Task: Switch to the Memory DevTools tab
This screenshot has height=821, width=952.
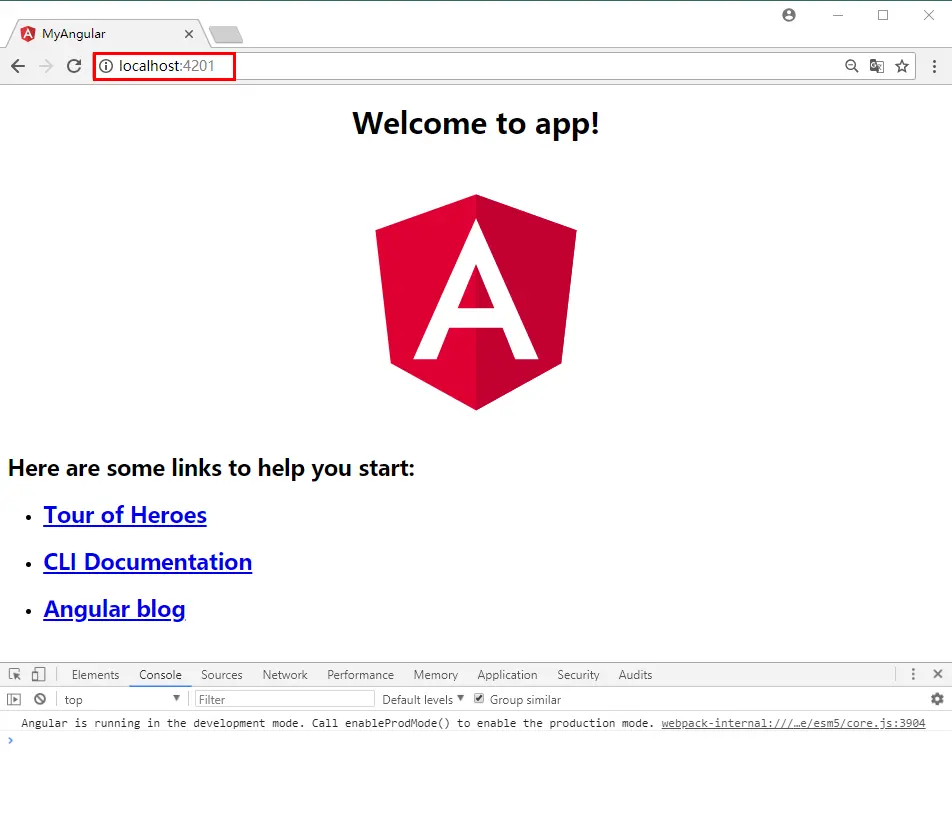Action: coord(435,675)
